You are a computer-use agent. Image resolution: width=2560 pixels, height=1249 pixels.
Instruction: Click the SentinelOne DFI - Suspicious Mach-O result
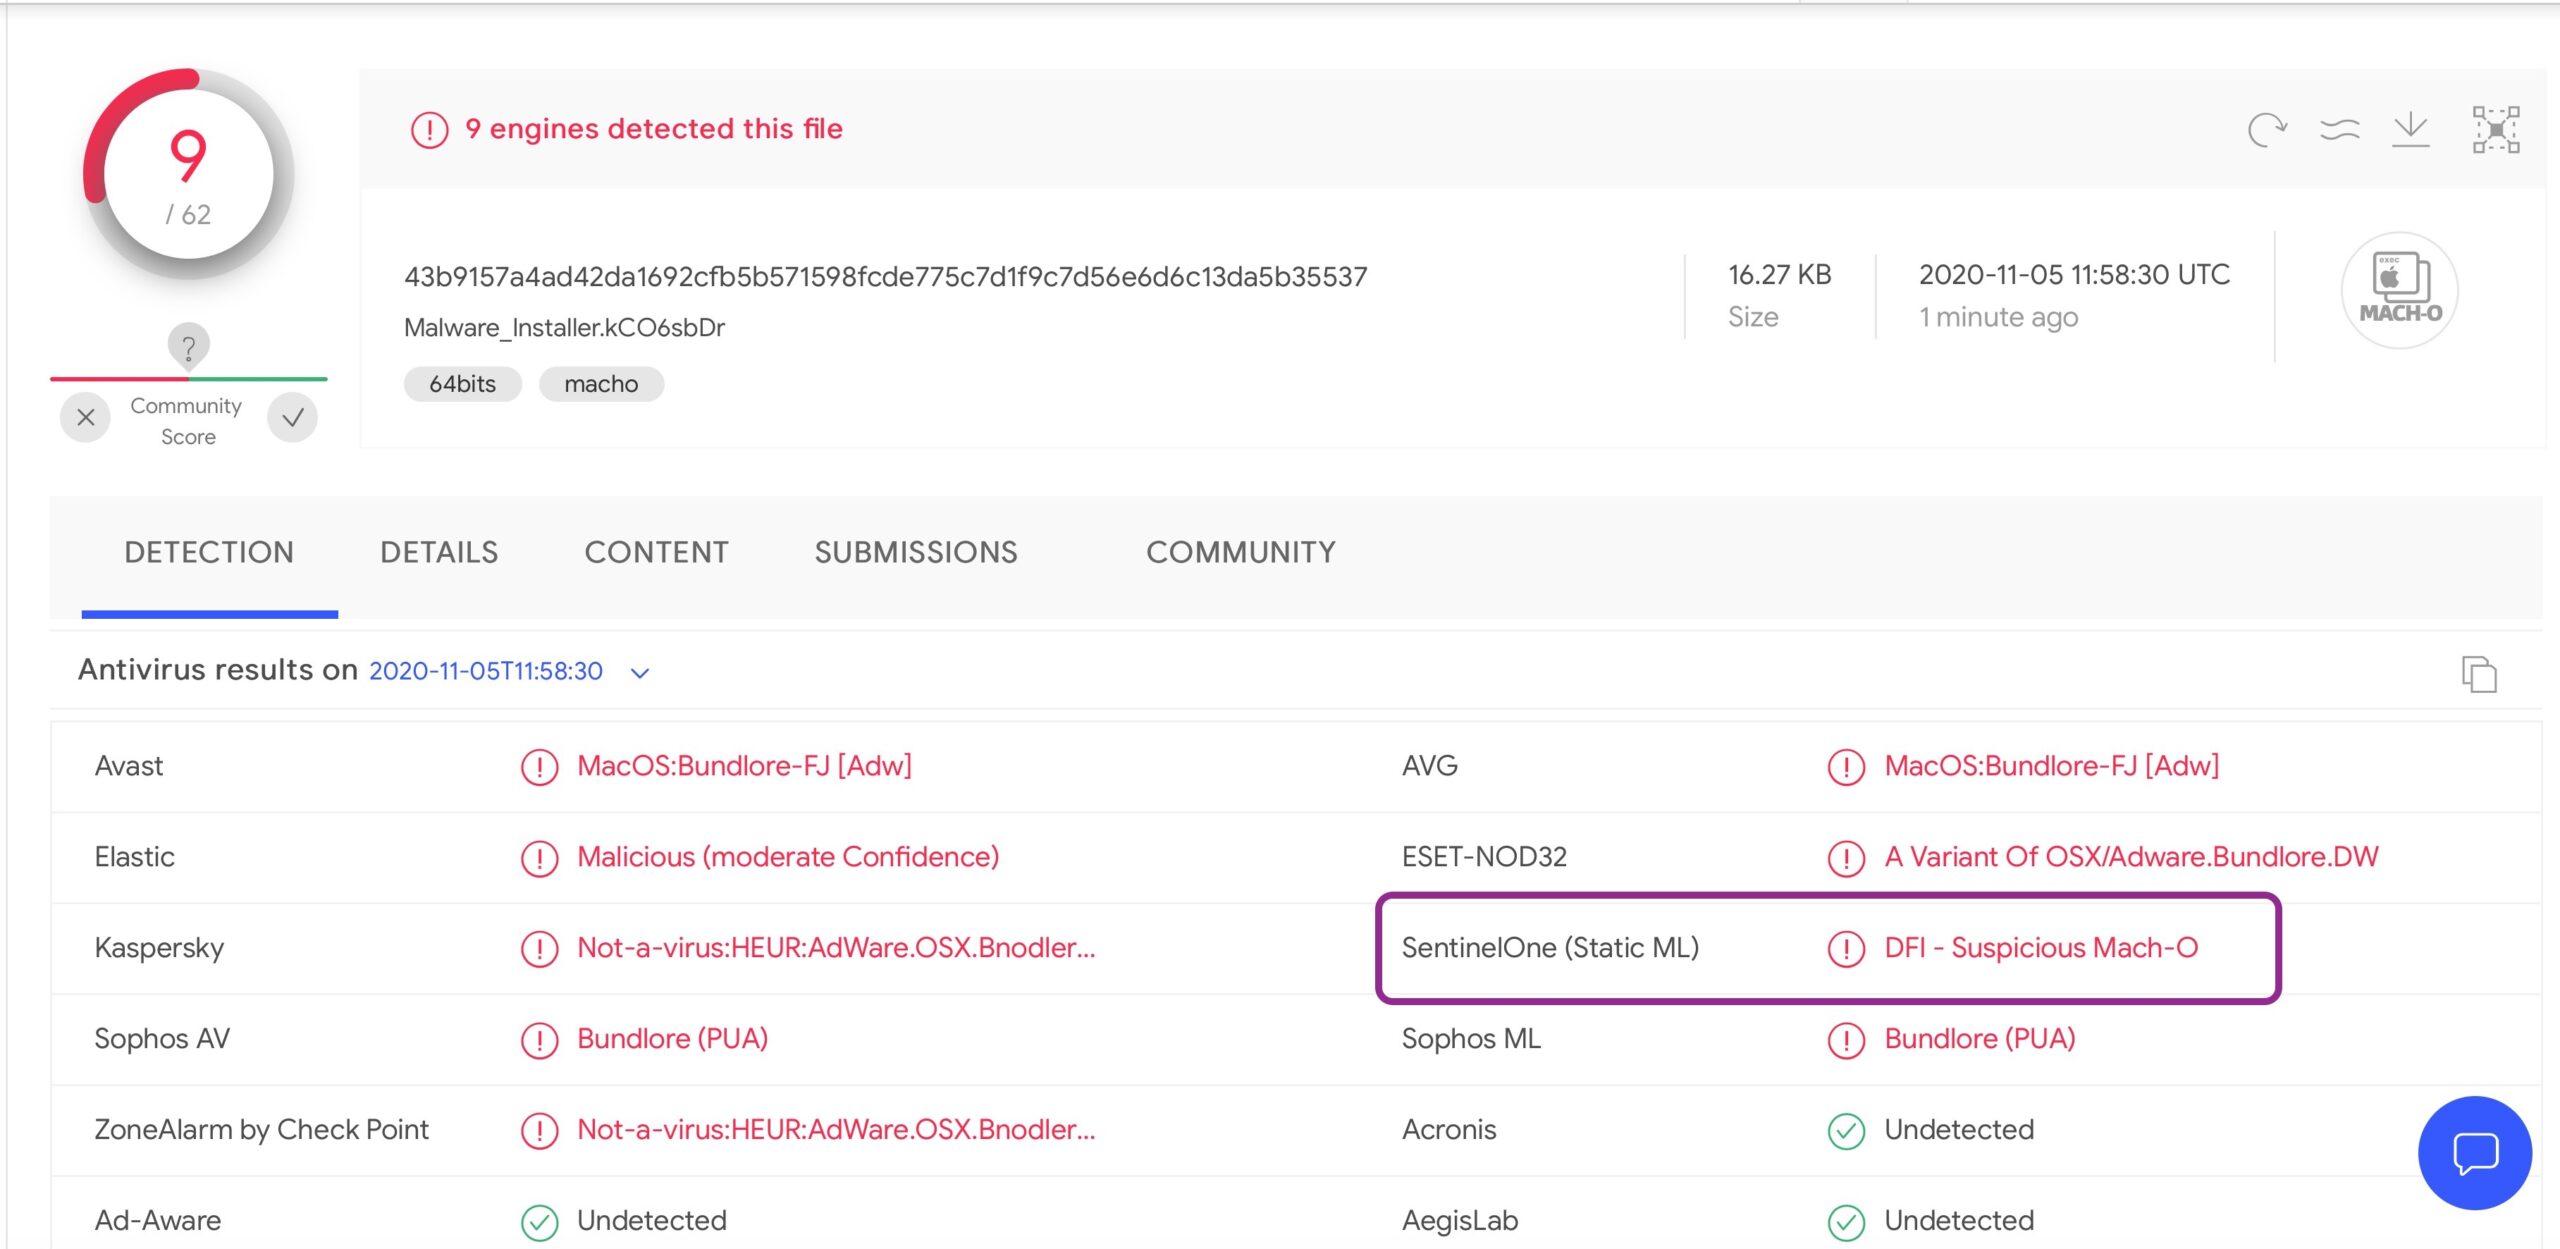tap(2040, 947)
